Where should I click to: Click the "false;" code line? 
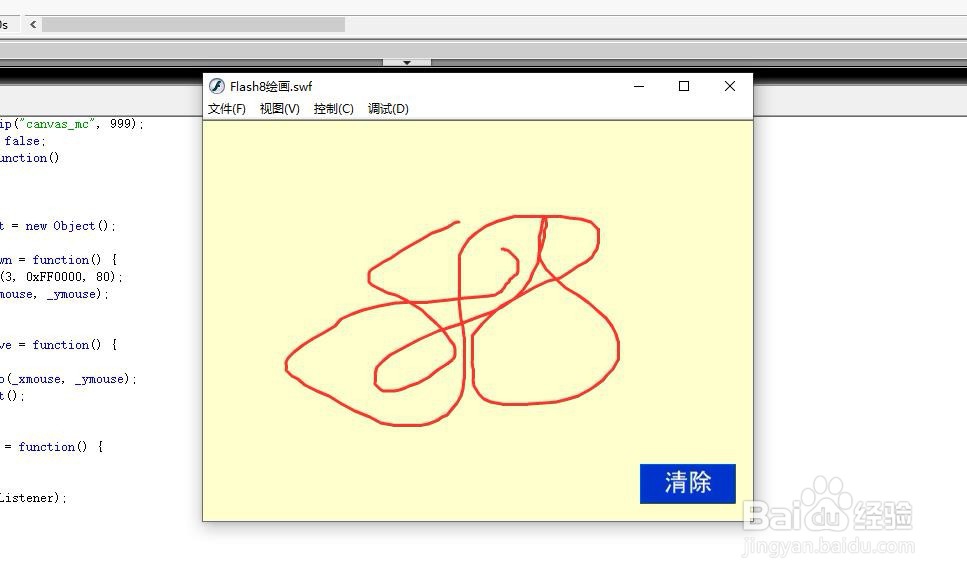(23, 141)
